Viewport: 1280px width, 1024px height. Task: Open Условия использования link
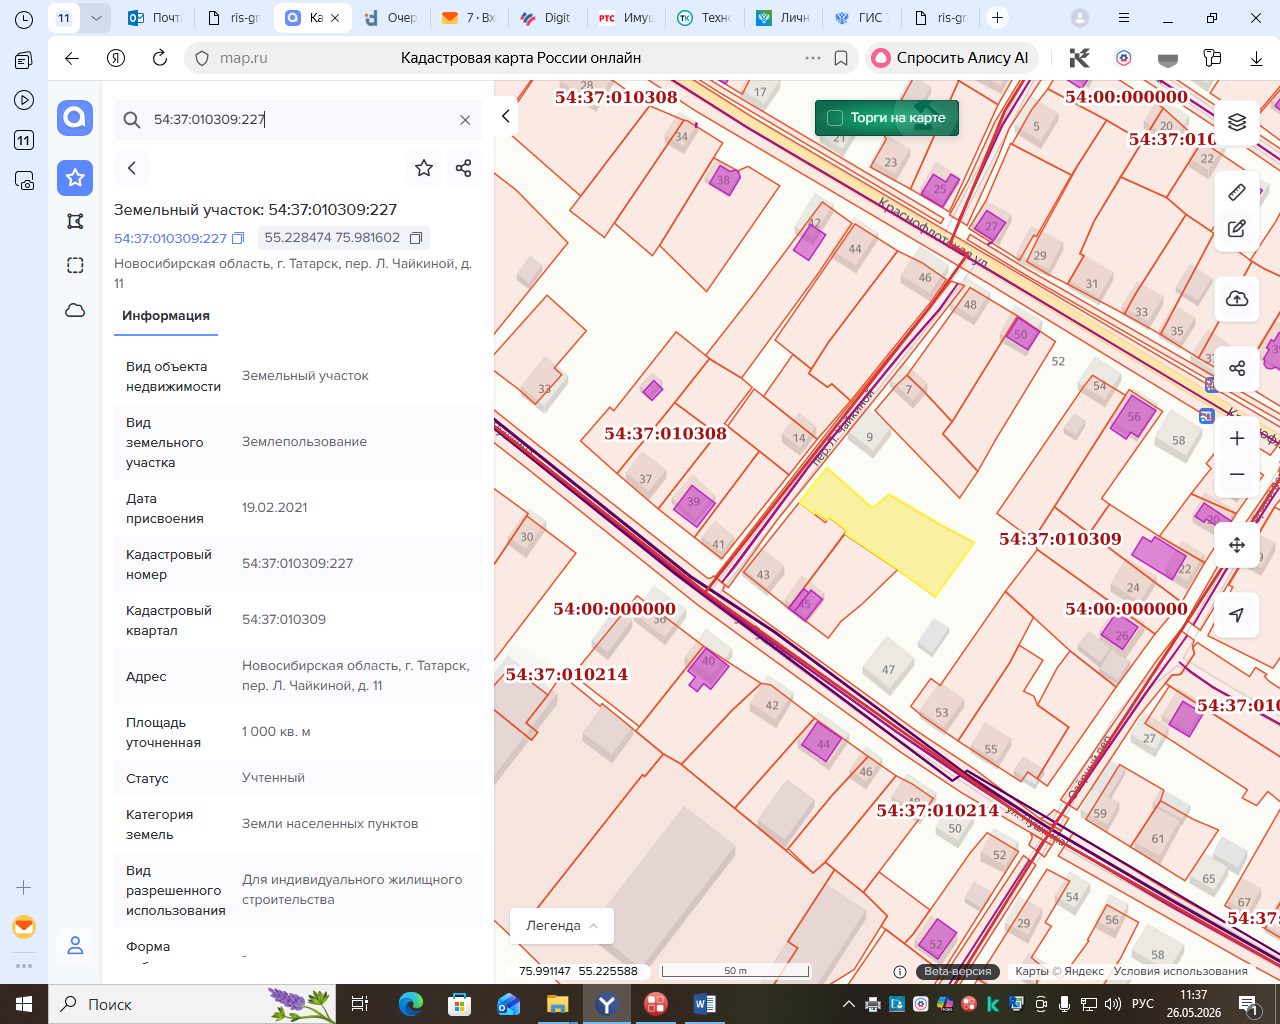pos(1180,971)
